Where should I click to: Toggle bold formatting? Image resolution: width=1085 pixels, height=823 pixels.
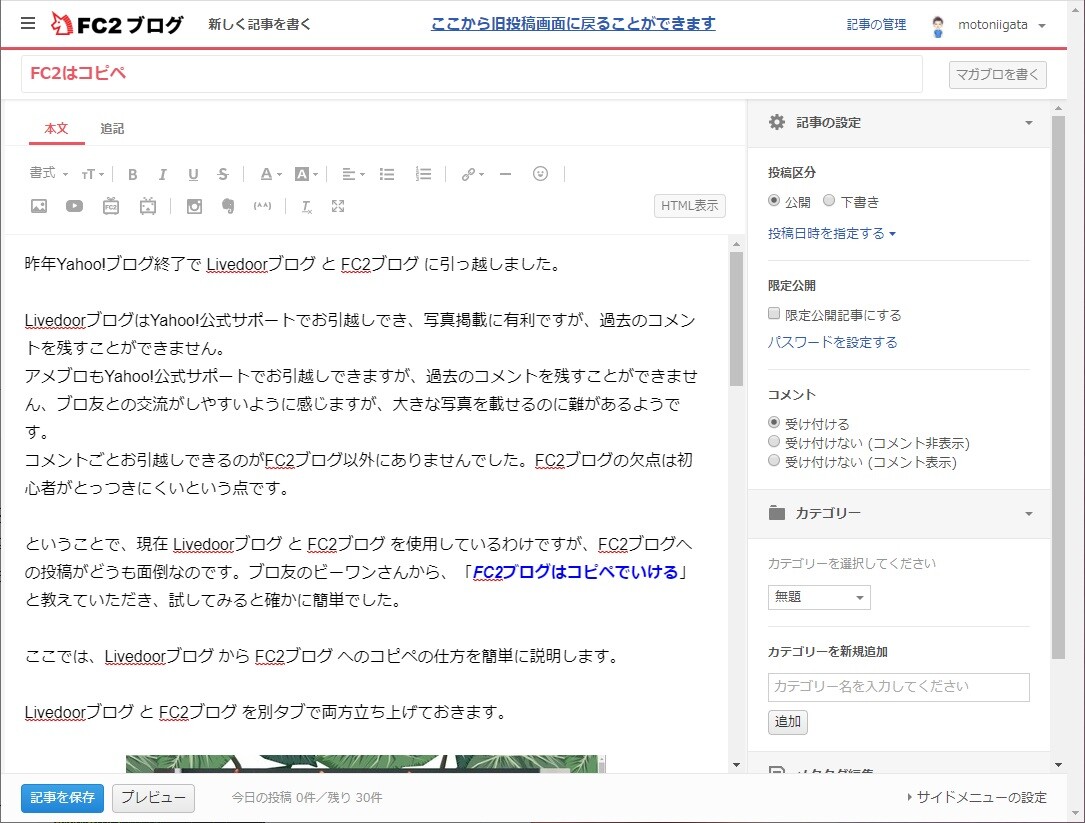point(132,174)
